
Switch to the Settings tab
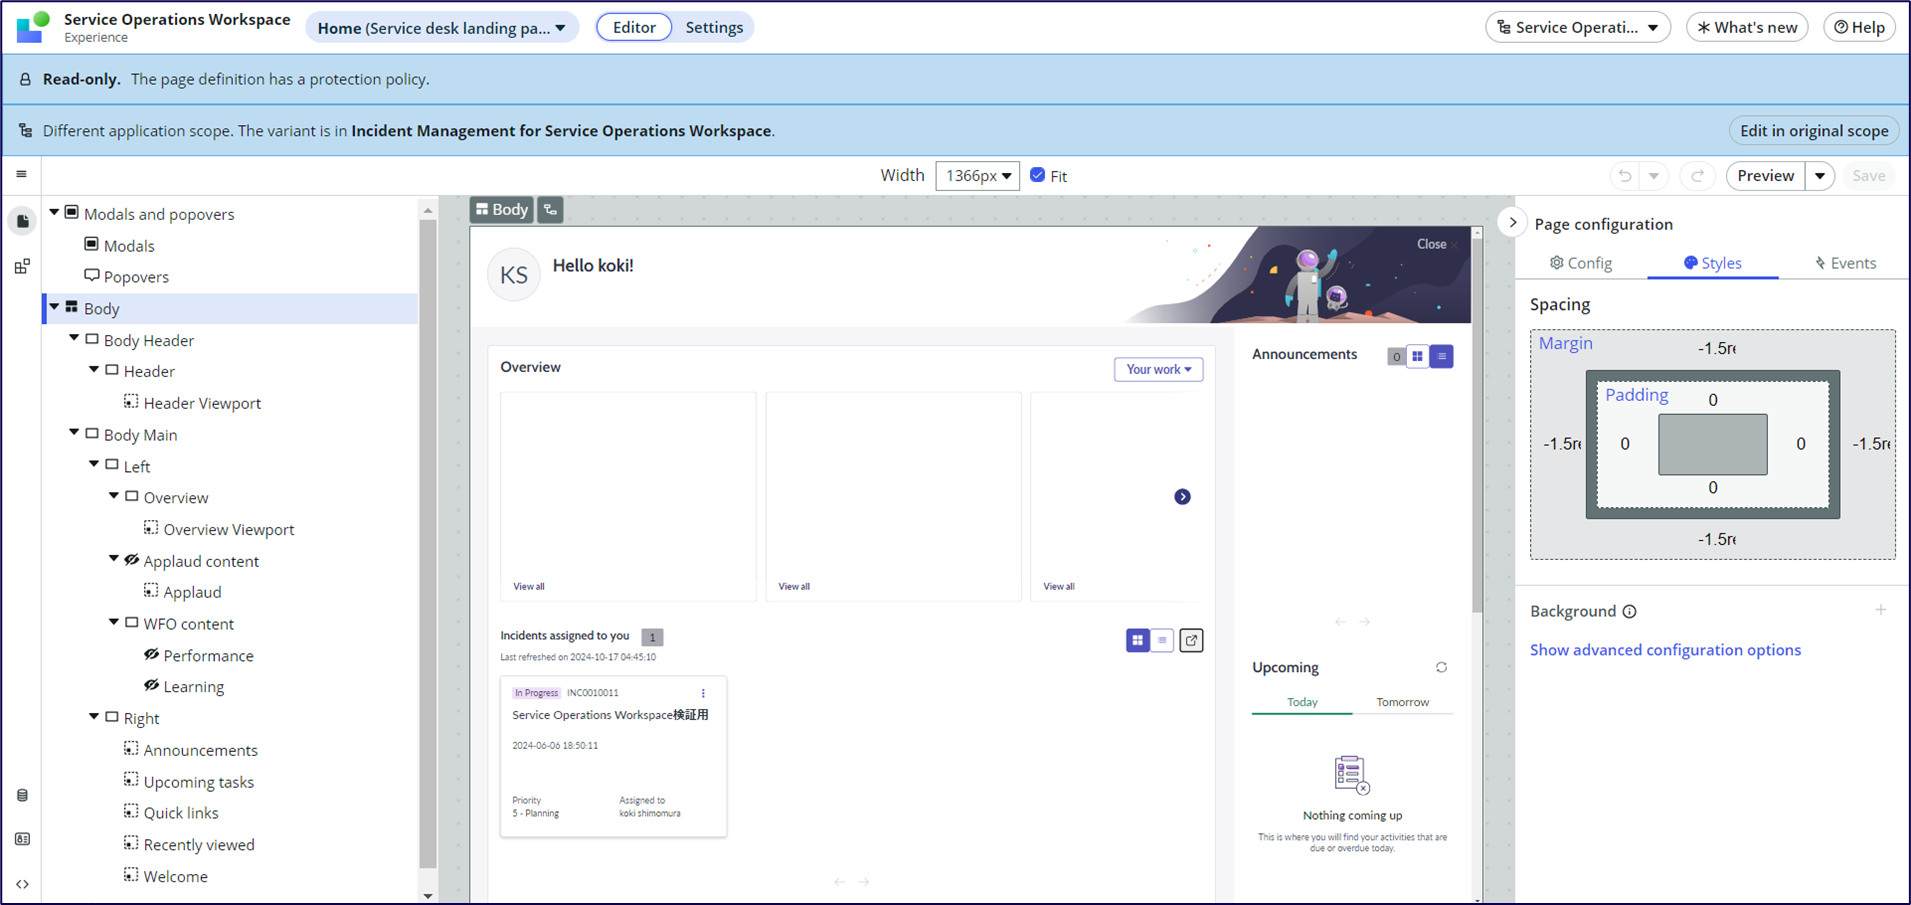click(x=714, y=27)
